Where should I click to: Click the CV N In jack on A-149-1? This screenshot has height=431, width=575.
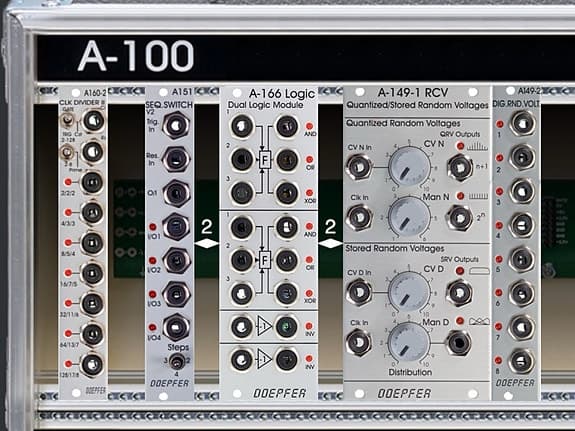359,167
